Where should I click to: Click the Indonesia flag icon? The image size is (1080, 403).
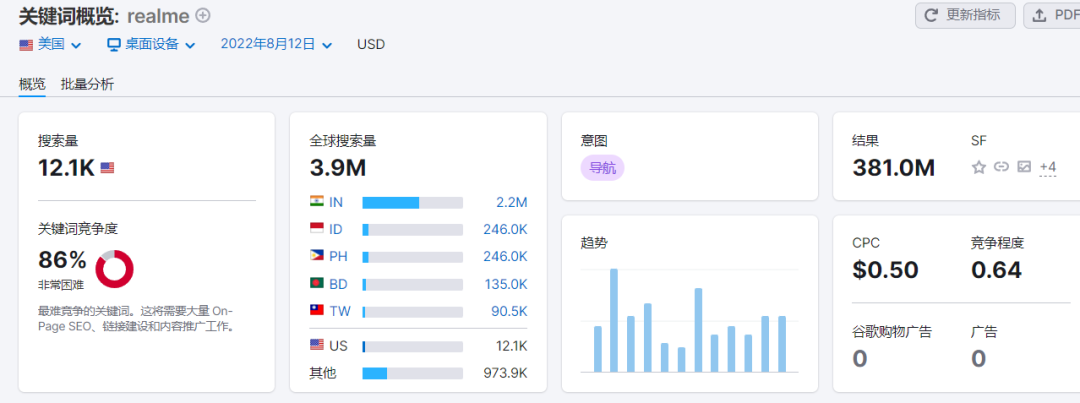317,228
